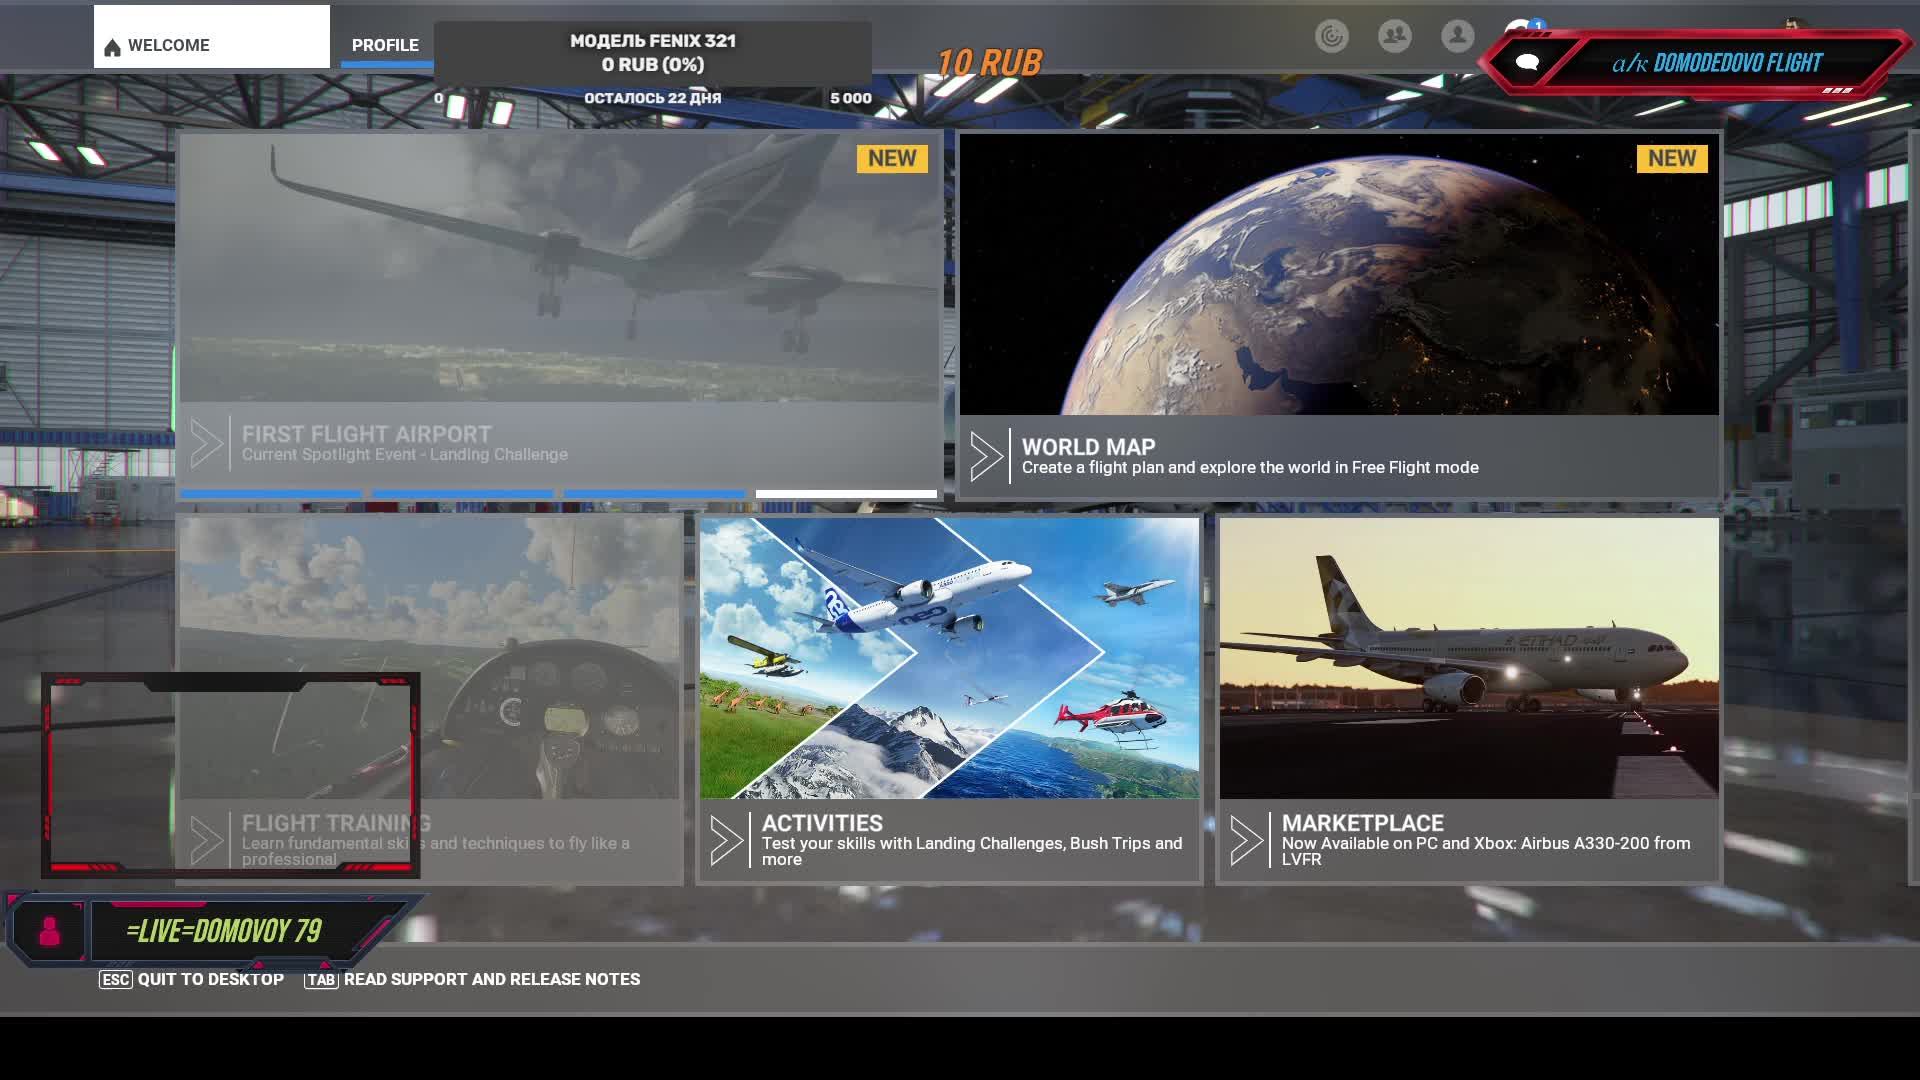Image resolution: width=1920 pixels, height=1080 pixels.
Task: Click the NEW badge on World Map tile
Action: point(1671,159)
